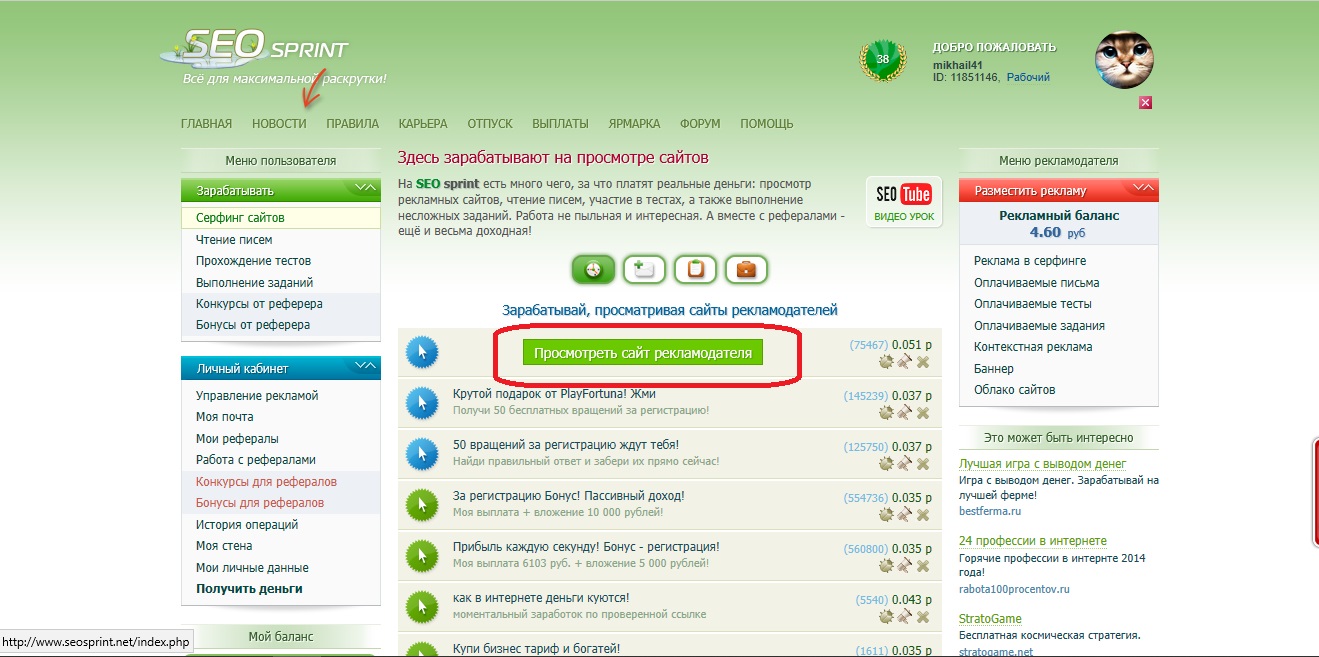Select the clipboard icon for tests

point(695,269)
